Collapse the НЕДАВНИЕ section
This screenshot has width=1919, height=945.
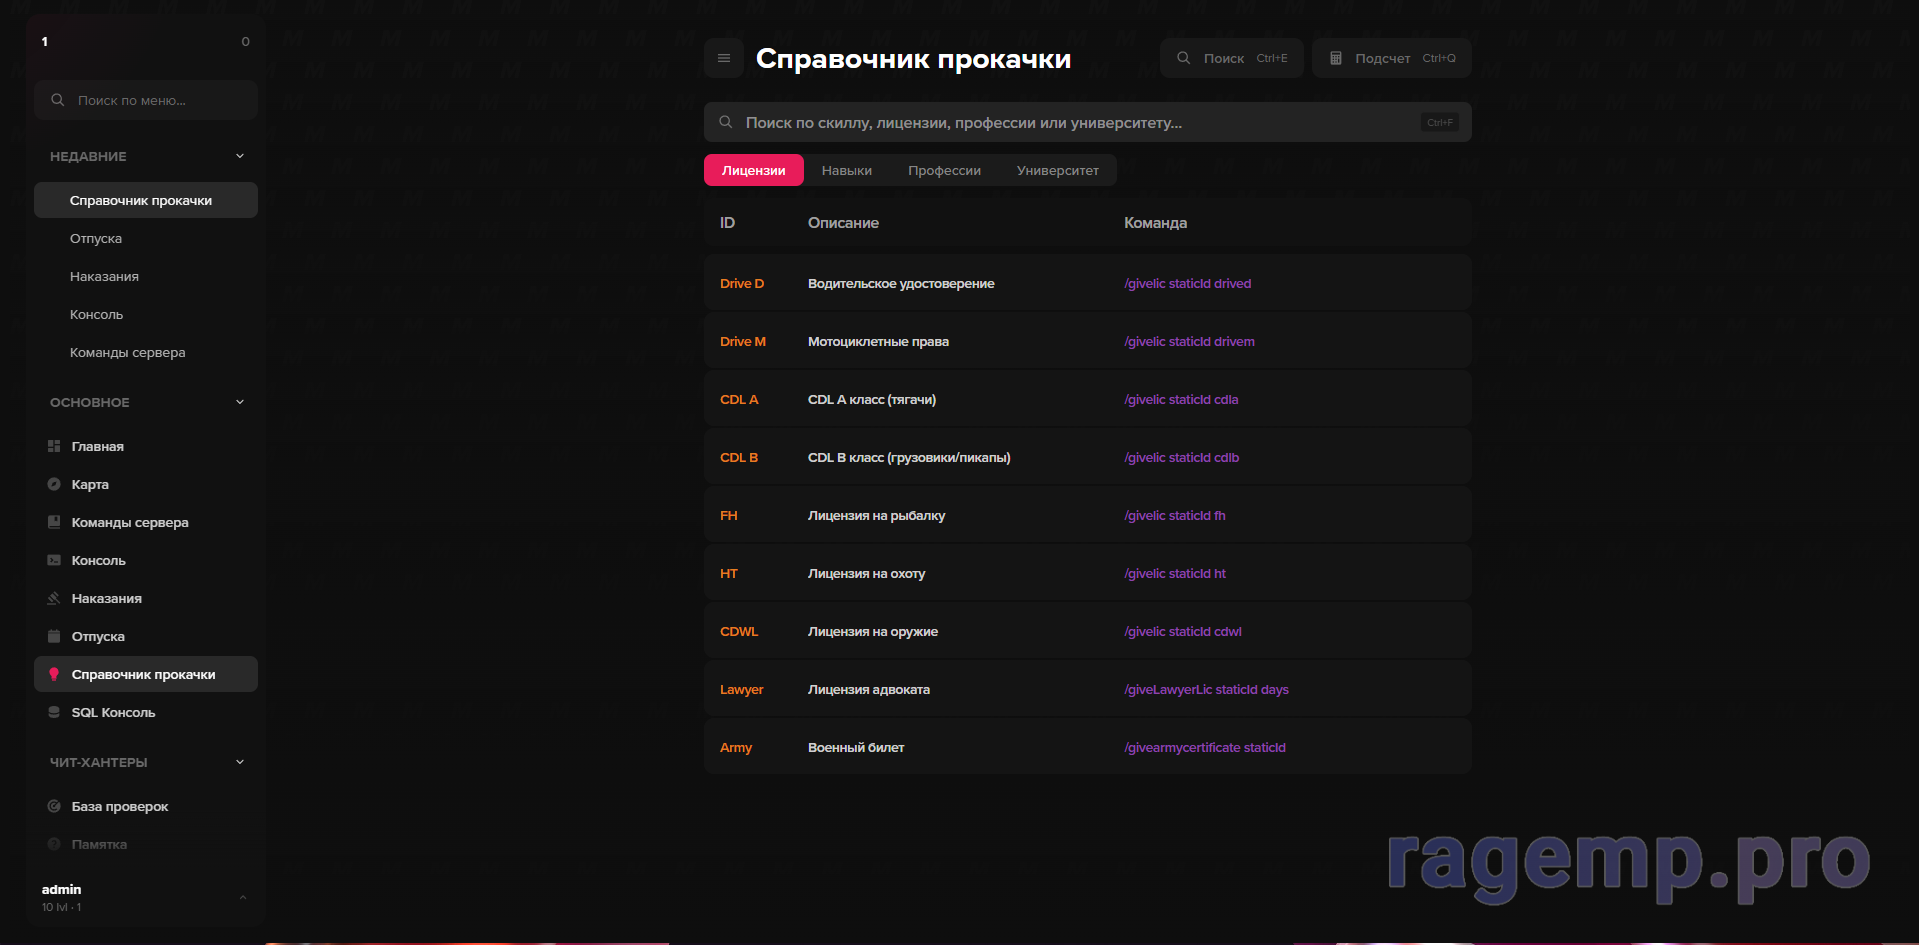[x=240, y=156]
